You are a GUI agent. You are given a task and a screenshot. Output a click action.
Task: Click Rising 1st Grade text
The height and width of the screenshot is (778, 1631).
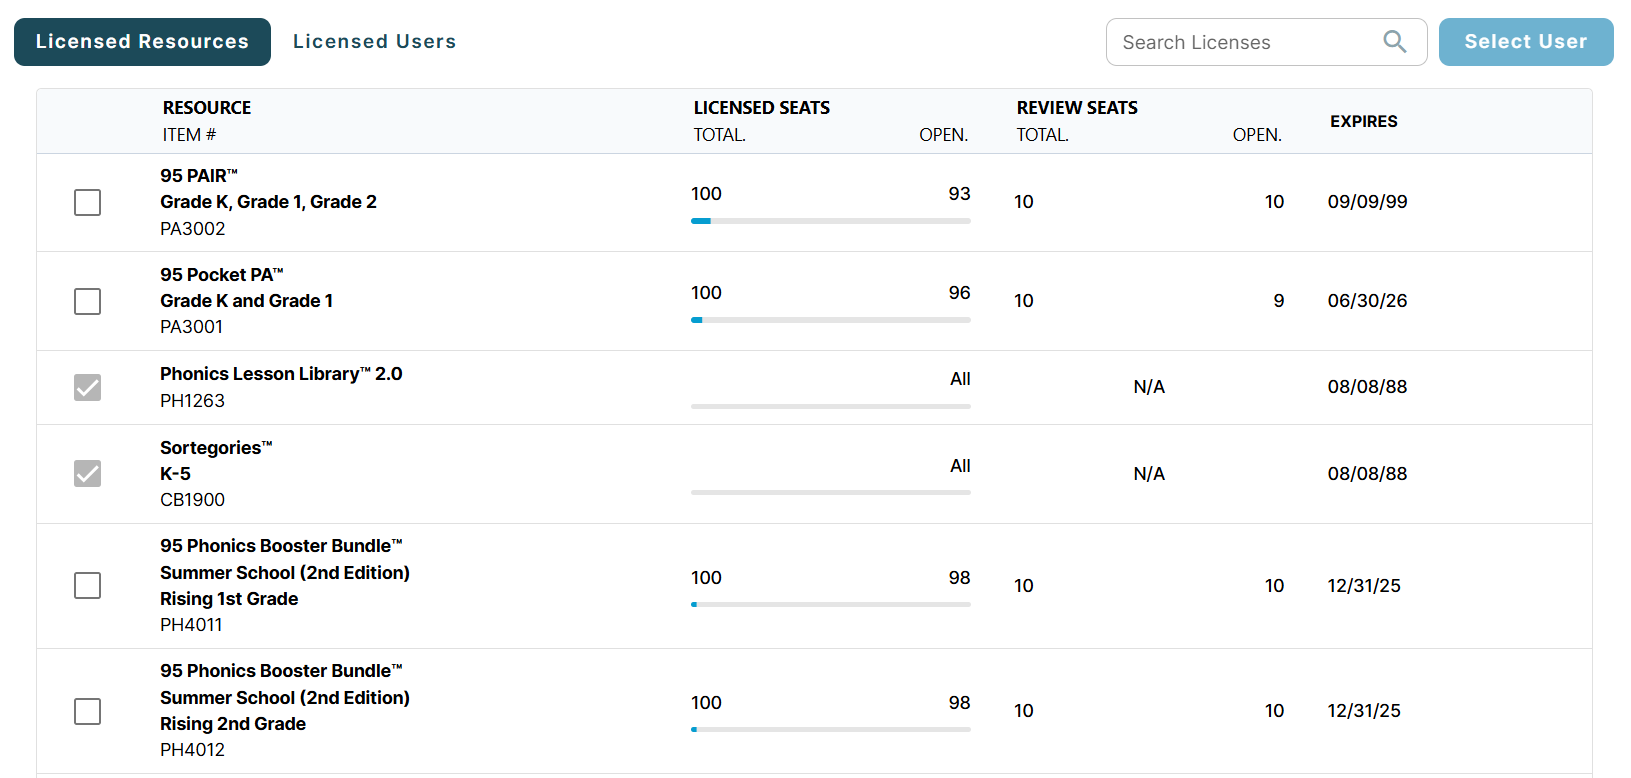click(x=229, y=599)
